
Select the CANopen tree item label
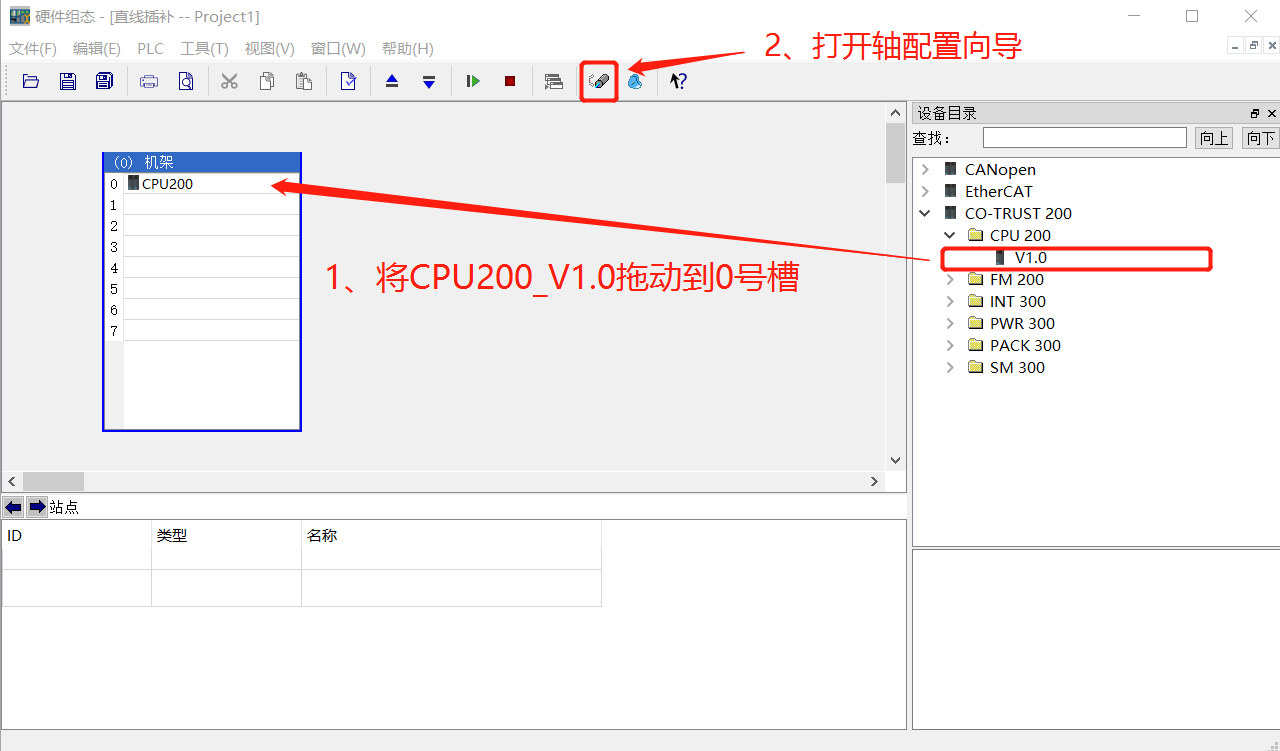tap(1000, 170)
